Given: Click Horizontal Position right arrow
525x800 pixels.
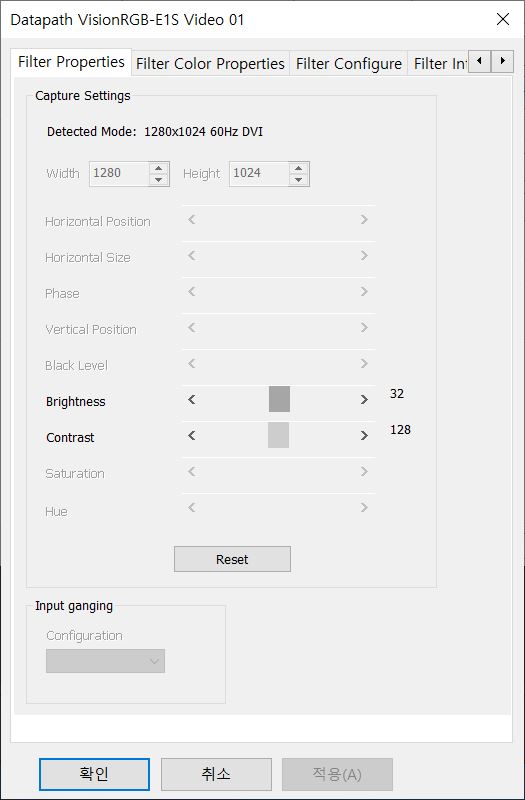Looking at the screenshot, I should (364, 220).
